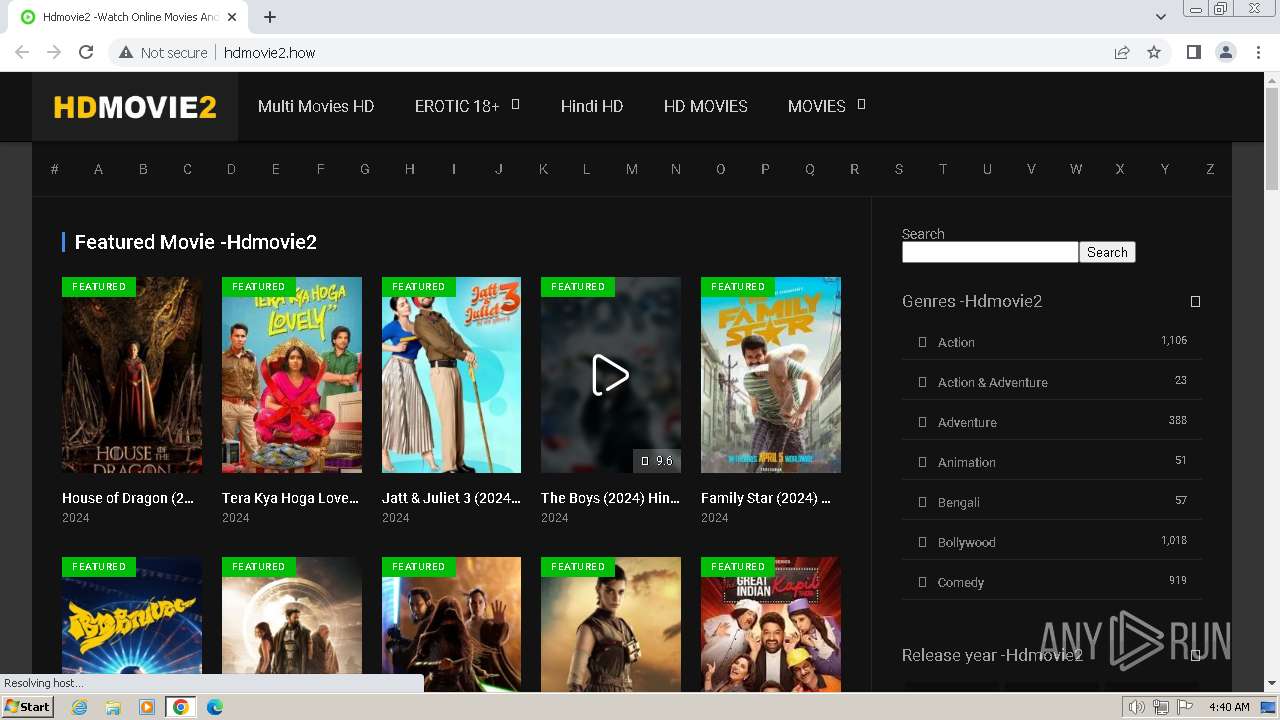
Task: Click the address bar URL hdmovie2.how
Action: pos(269,52)
